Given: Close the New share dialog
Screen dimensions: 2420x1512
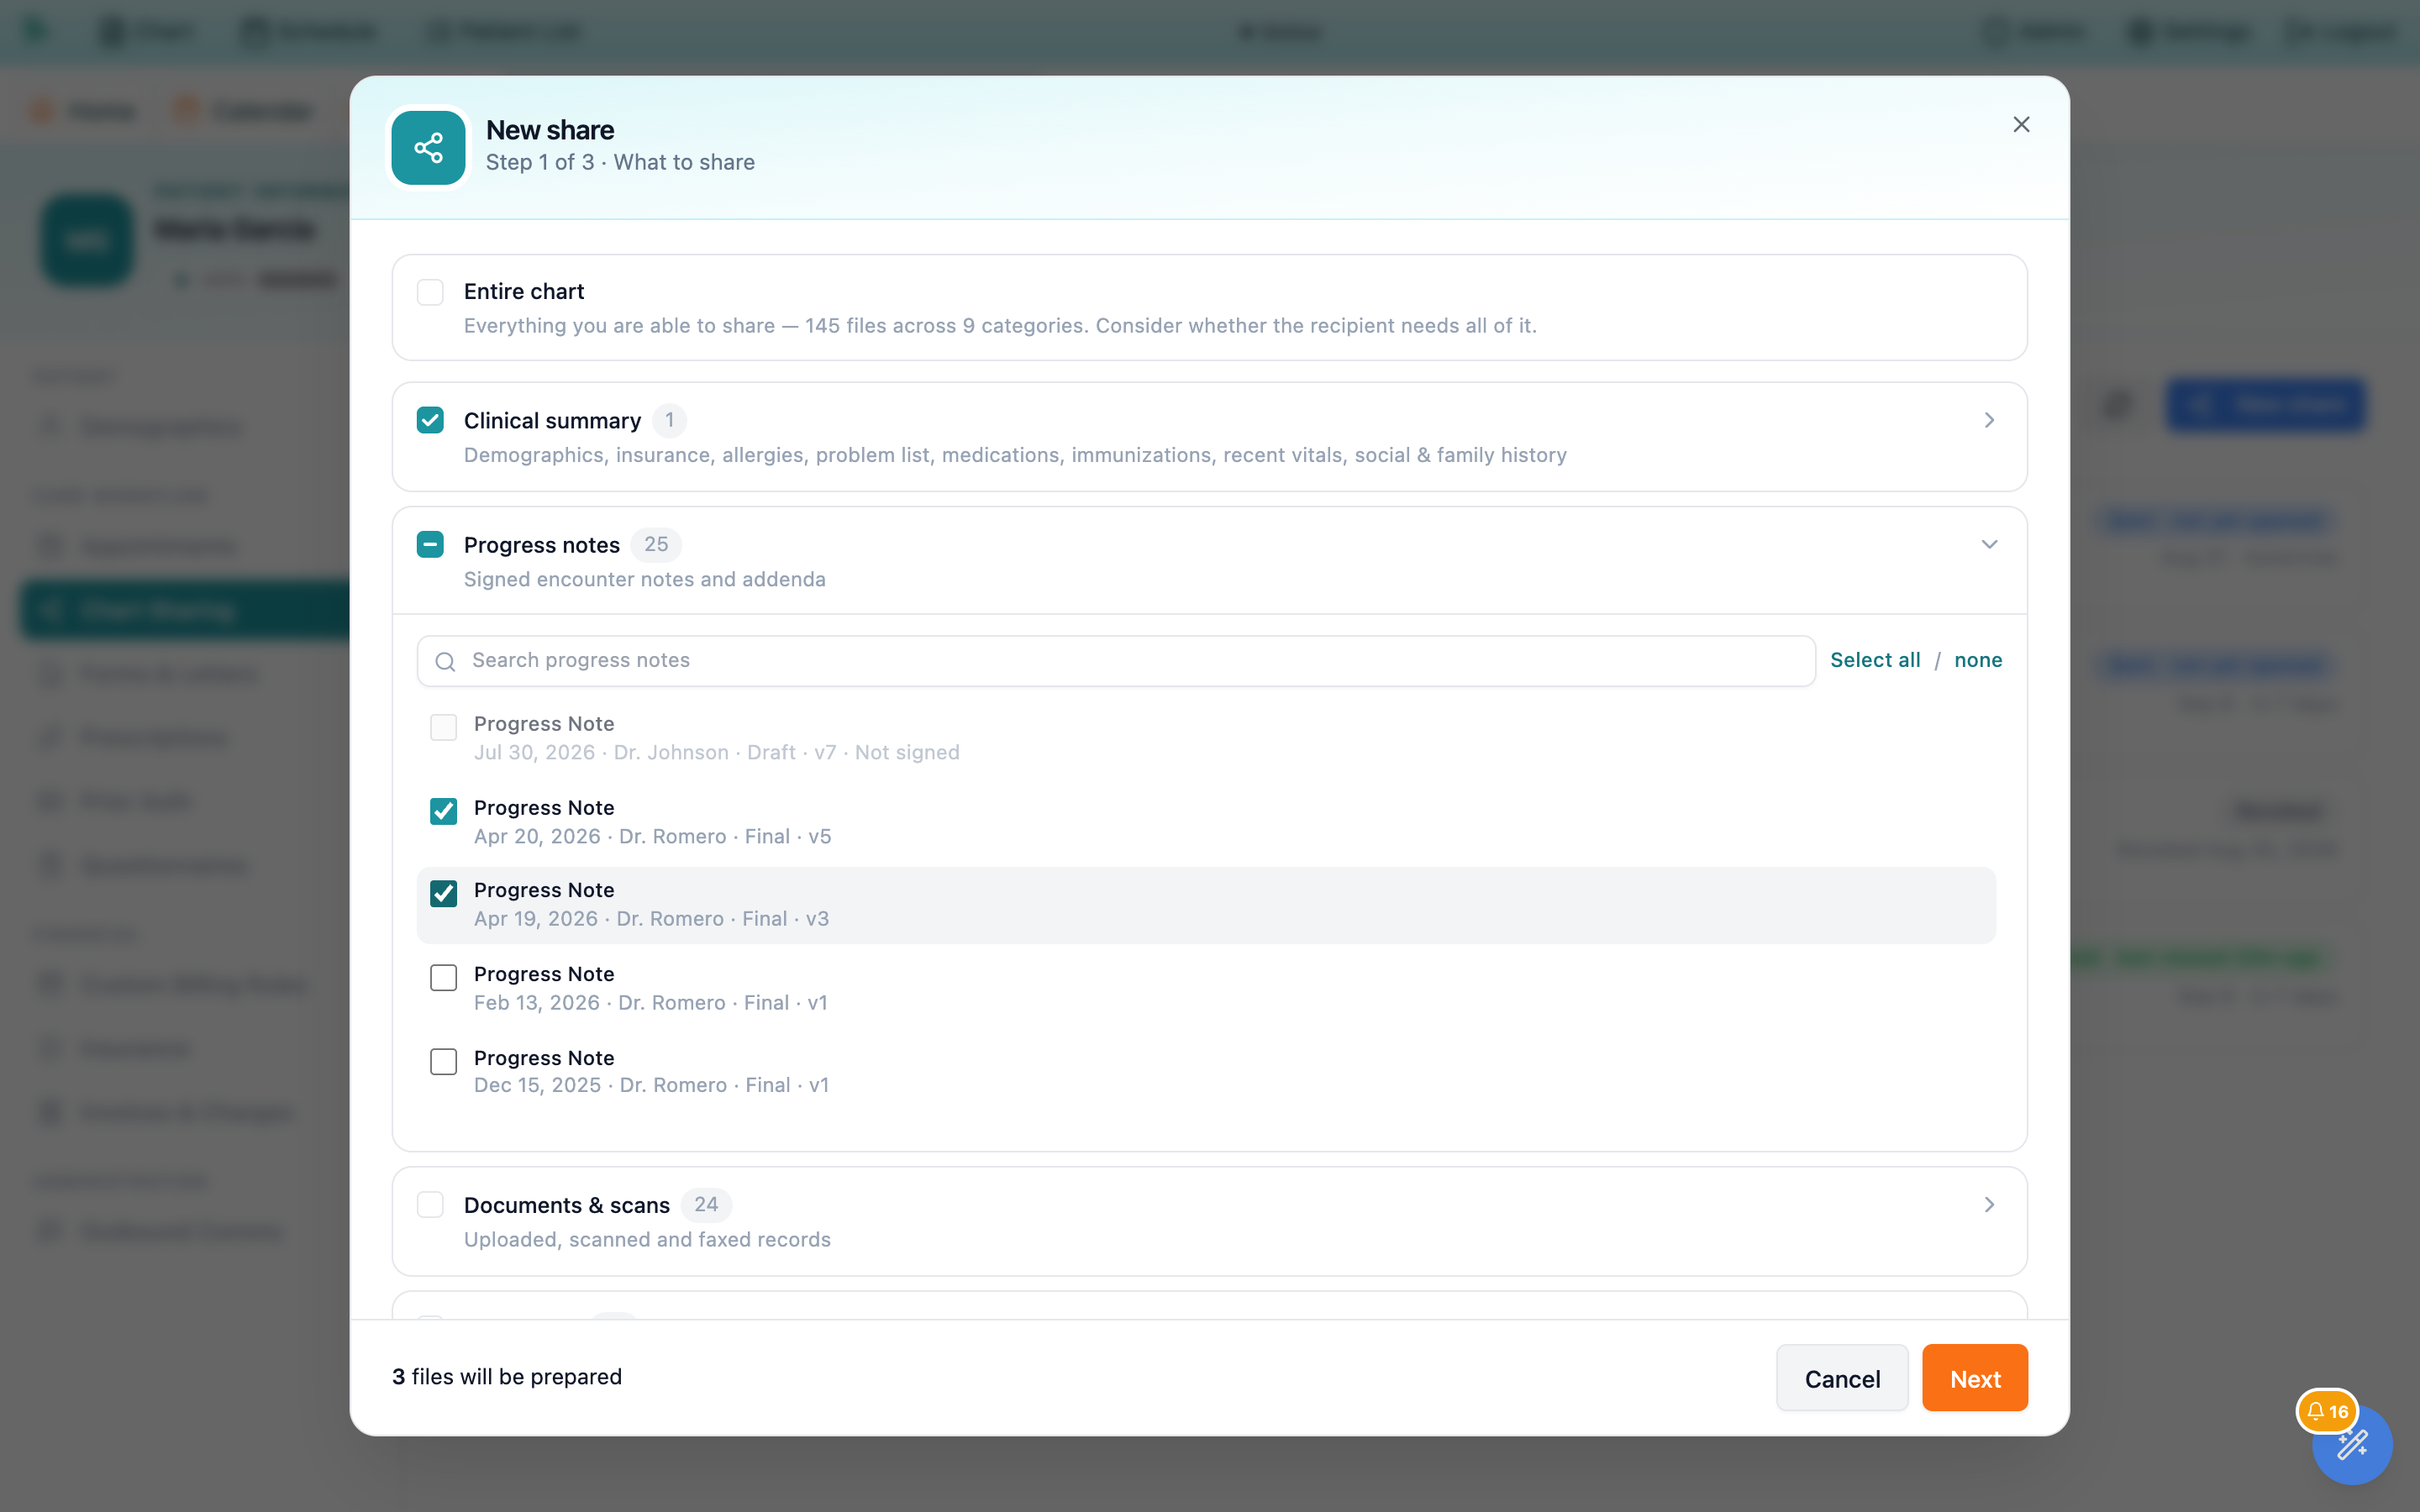Looking at the screenshot, I should tap(2021, 125).
